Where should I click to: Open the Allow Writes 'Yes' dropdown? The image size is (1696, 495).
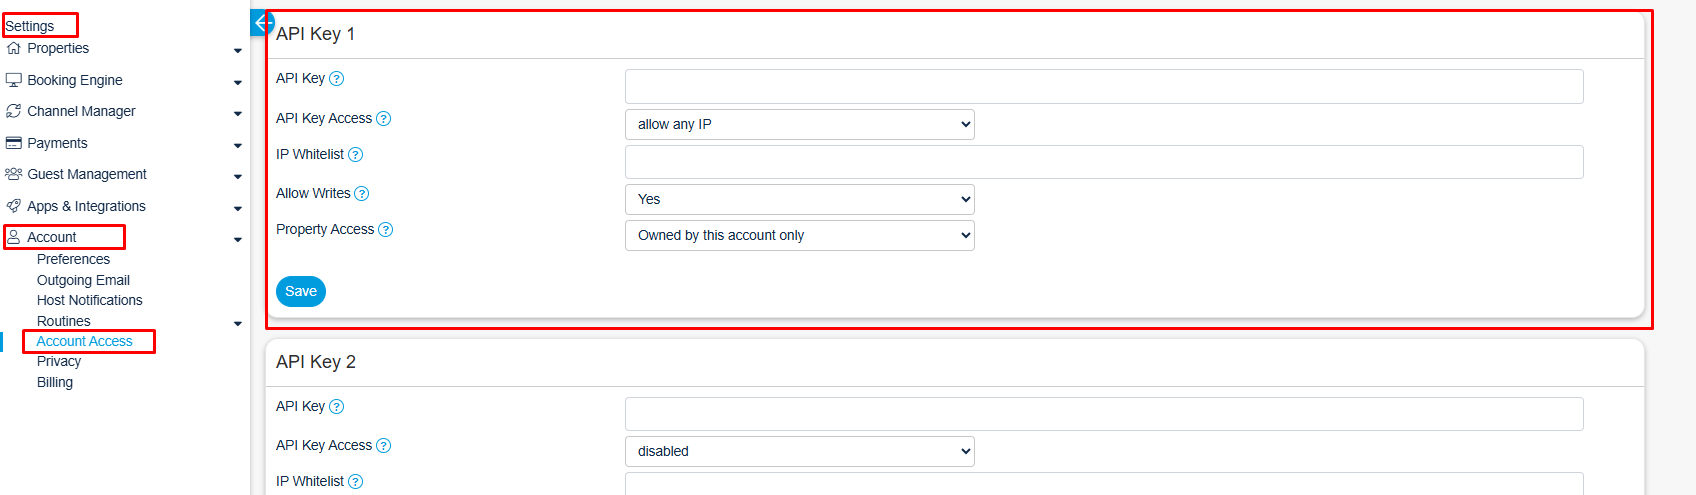pyautogui.click(x=799, y=200)
